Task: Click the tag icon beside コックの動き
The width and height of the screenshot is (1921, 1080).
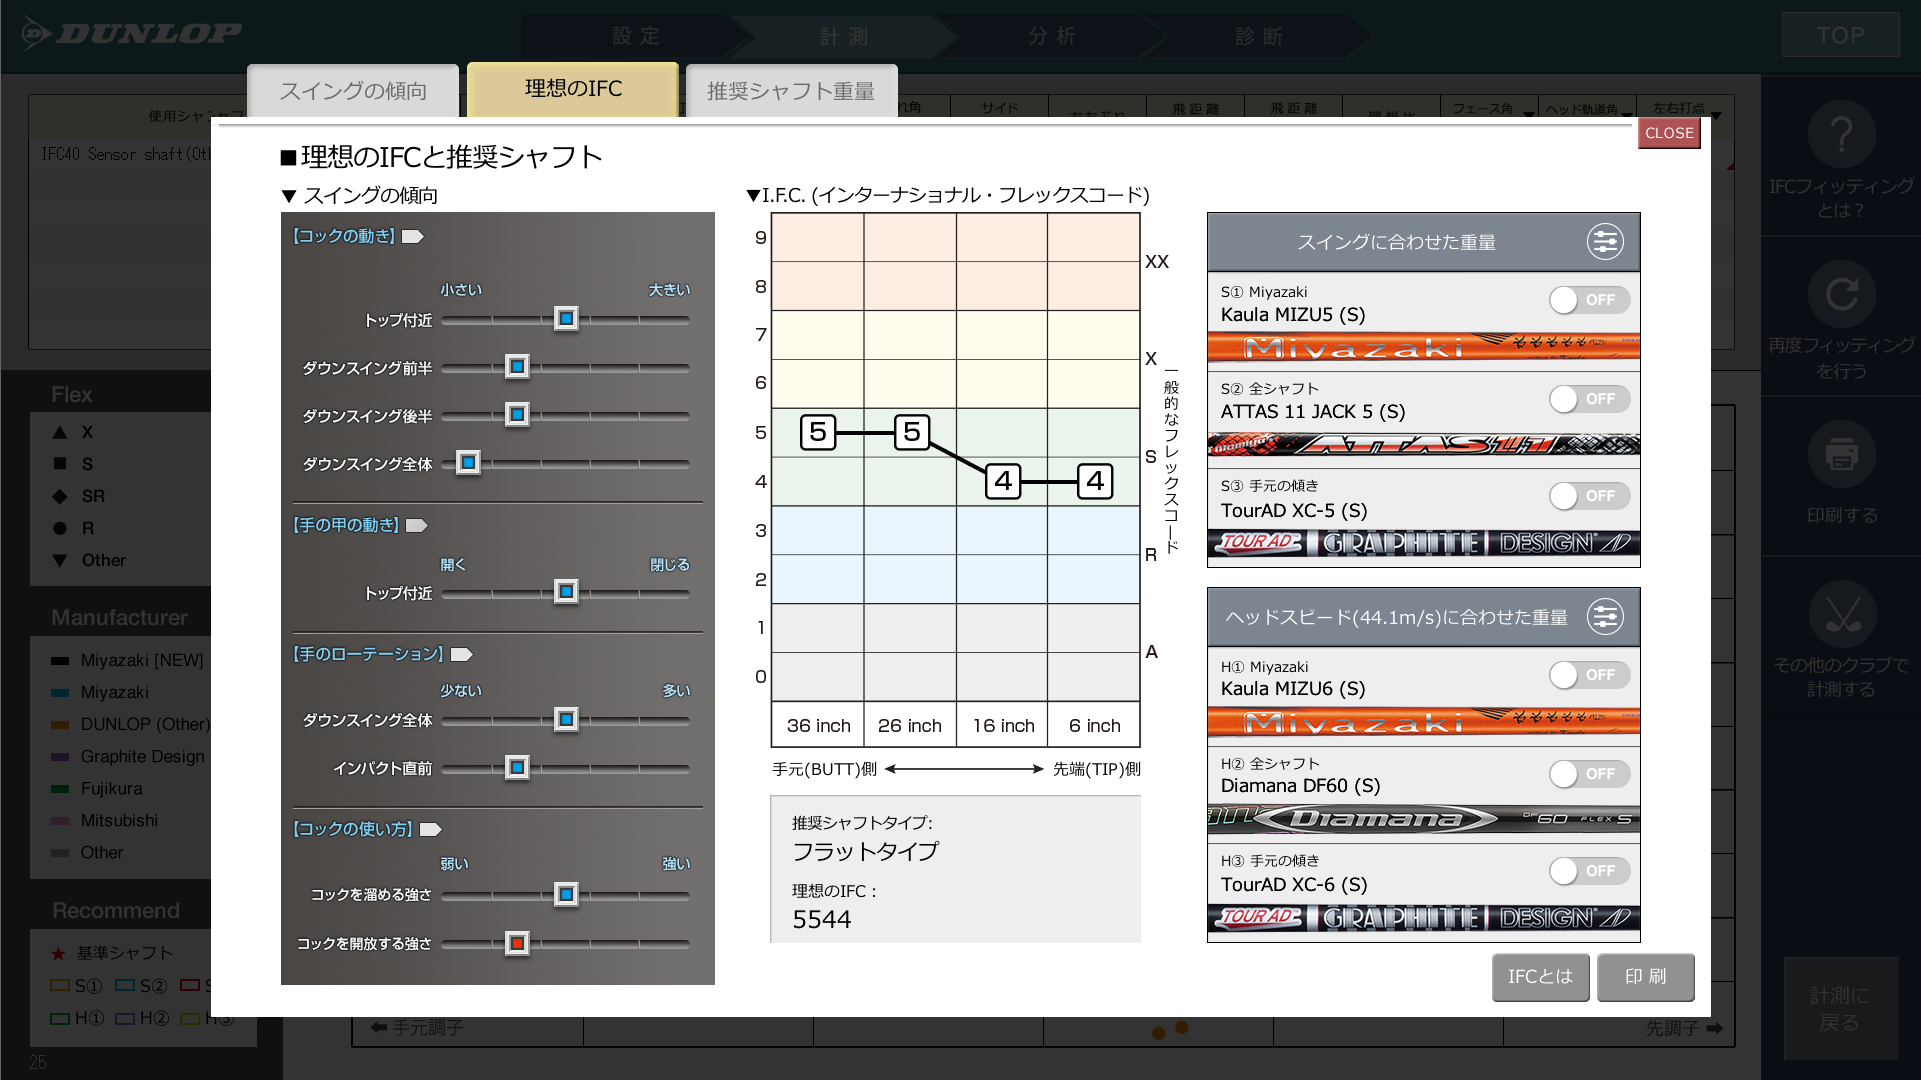Action: (x=413, y=237)
